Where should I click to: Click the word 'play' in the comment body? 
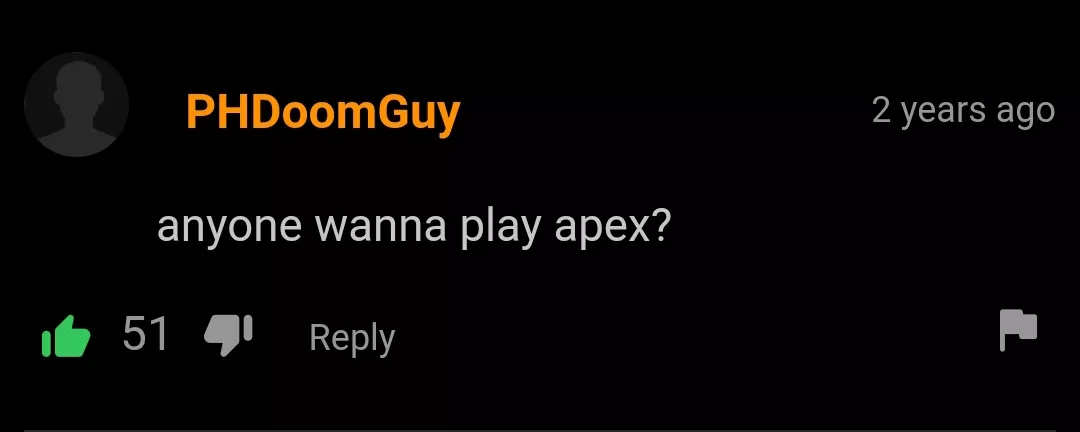pos(501,227)
